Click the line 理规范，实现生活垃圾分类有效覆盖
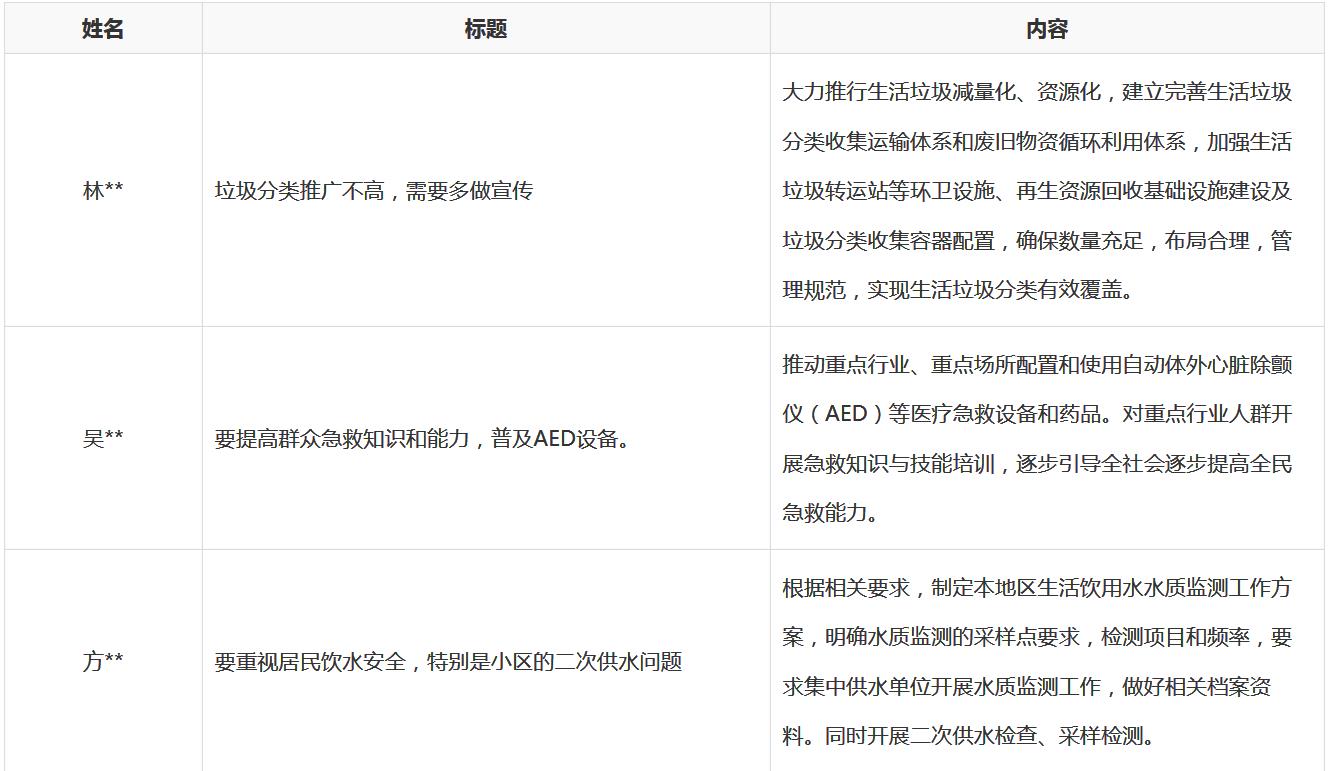 tap(957, 291)
